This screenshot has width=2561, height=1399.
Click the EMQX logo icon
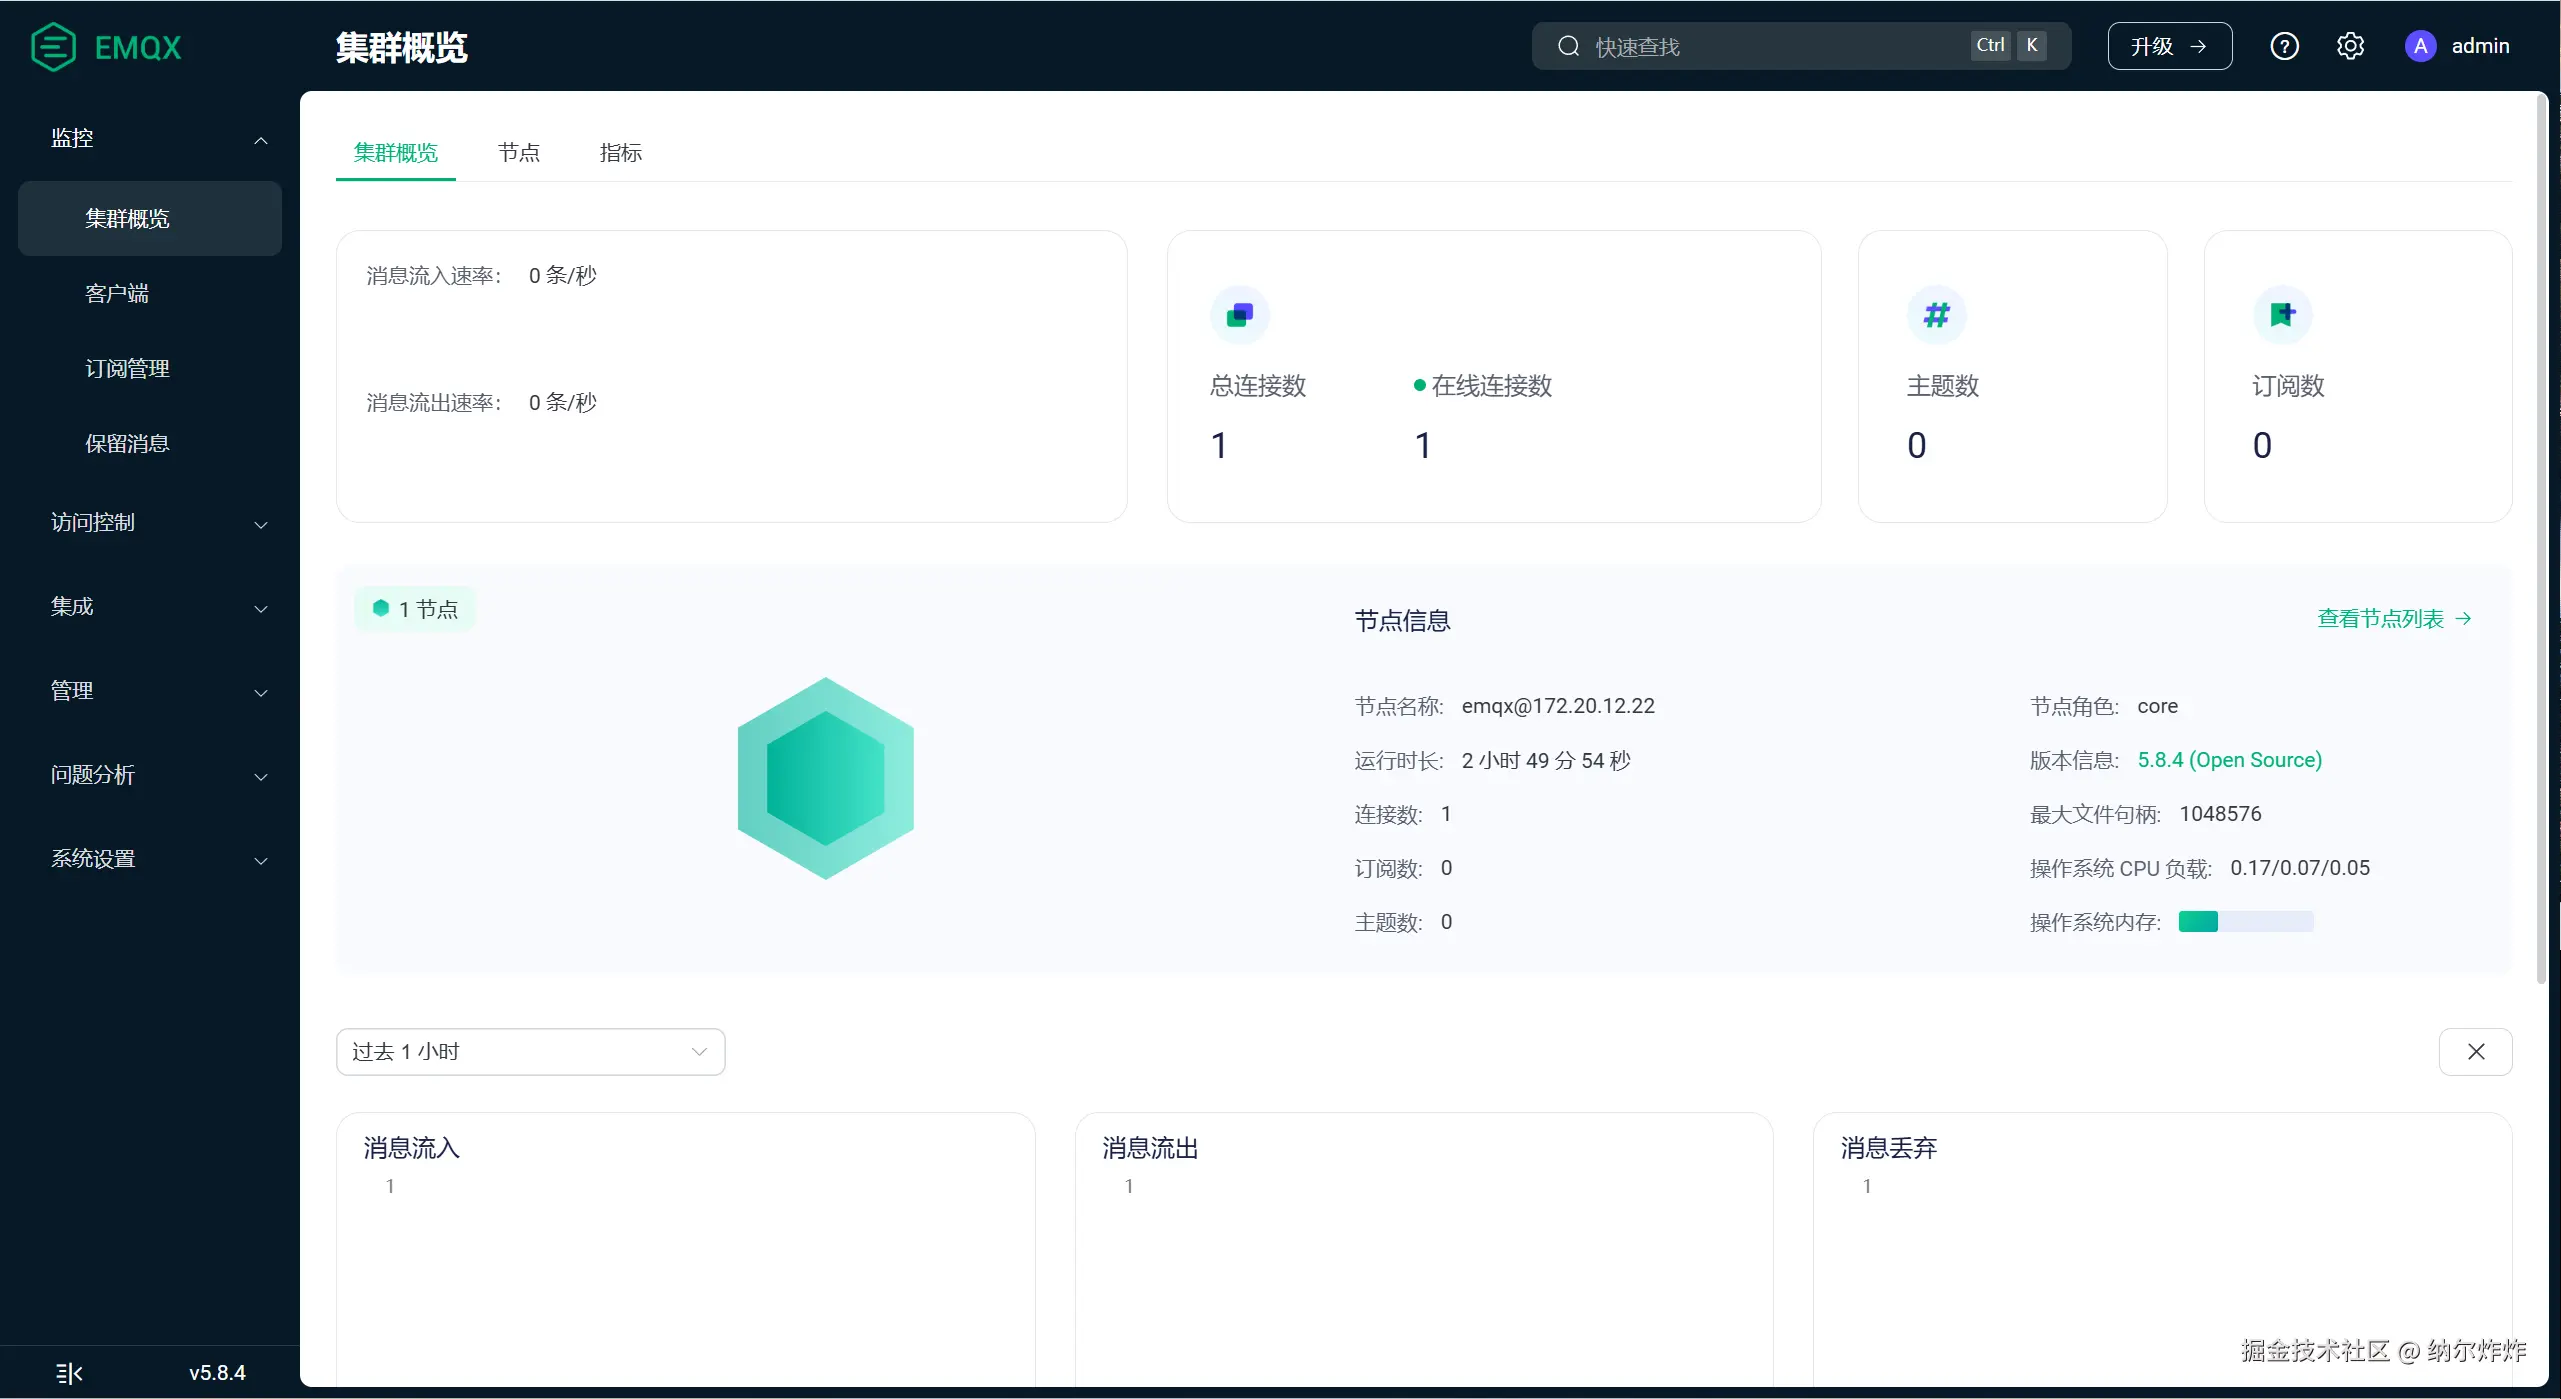click(x=53, y=47)
